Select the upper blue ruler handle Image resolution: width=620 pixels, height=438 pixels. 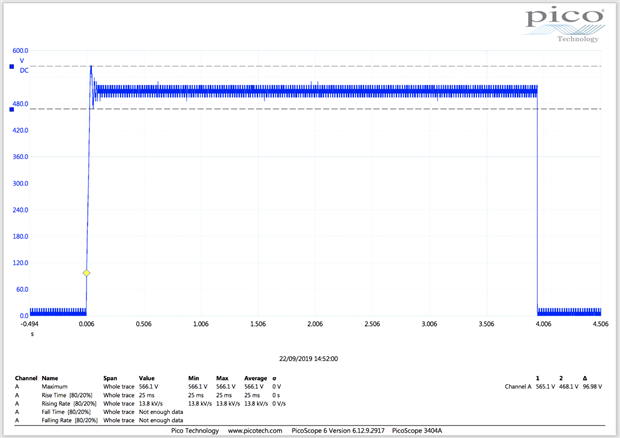(11, 67)
